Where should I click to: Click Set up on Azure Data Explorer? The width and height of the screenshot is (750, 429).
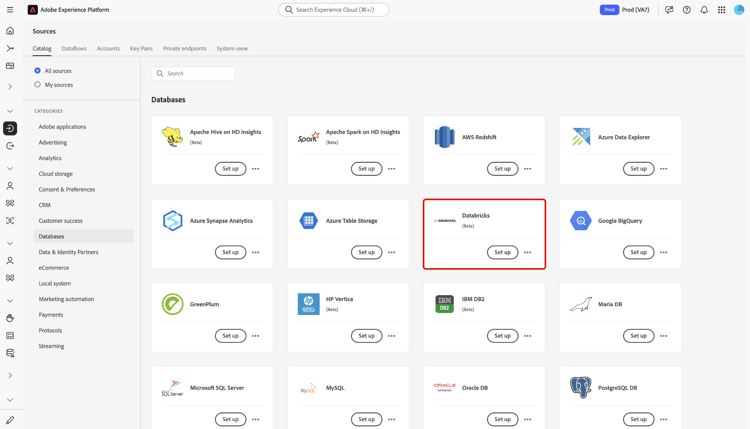pos(639,169)
